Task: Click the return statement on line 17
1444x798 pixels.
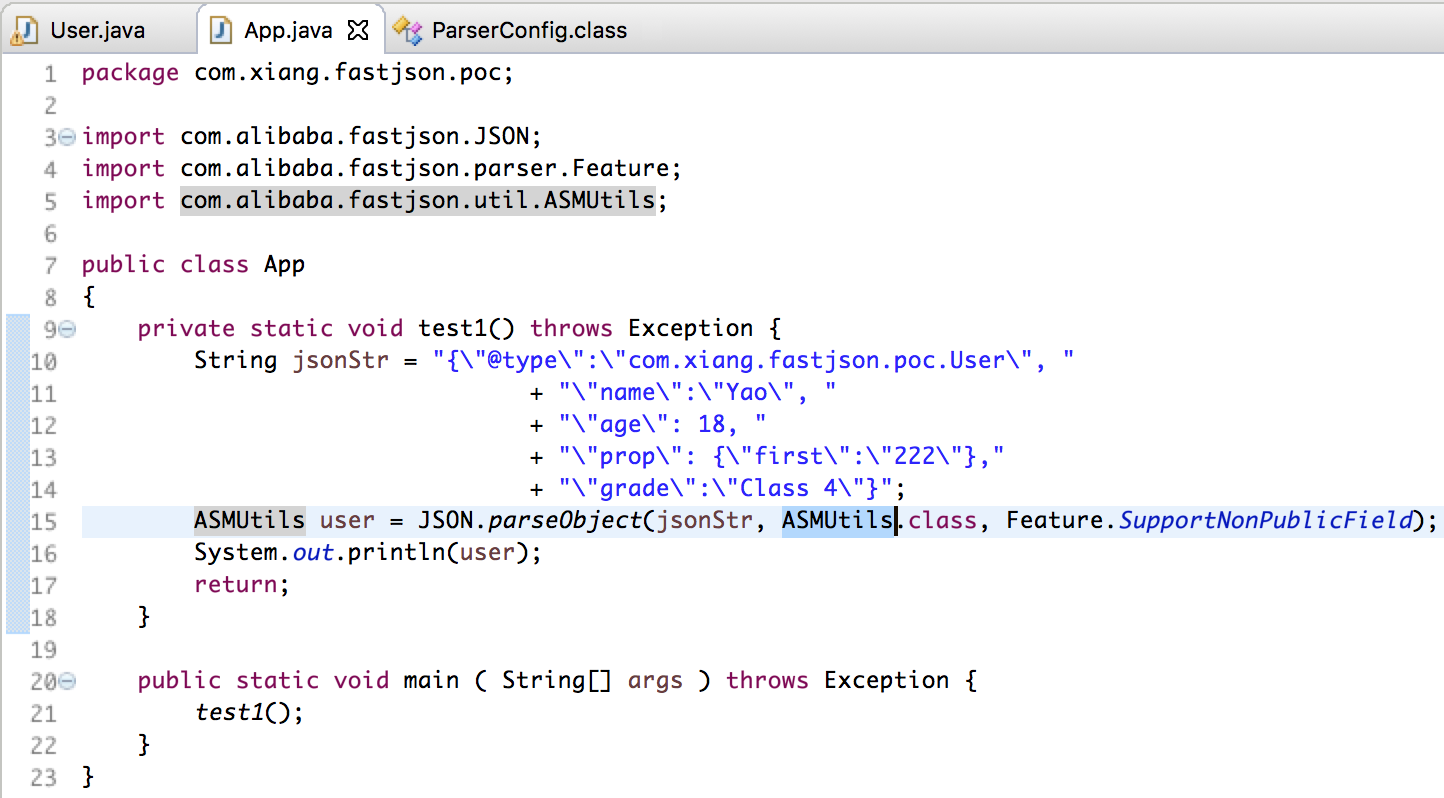Action: (241, 585)
